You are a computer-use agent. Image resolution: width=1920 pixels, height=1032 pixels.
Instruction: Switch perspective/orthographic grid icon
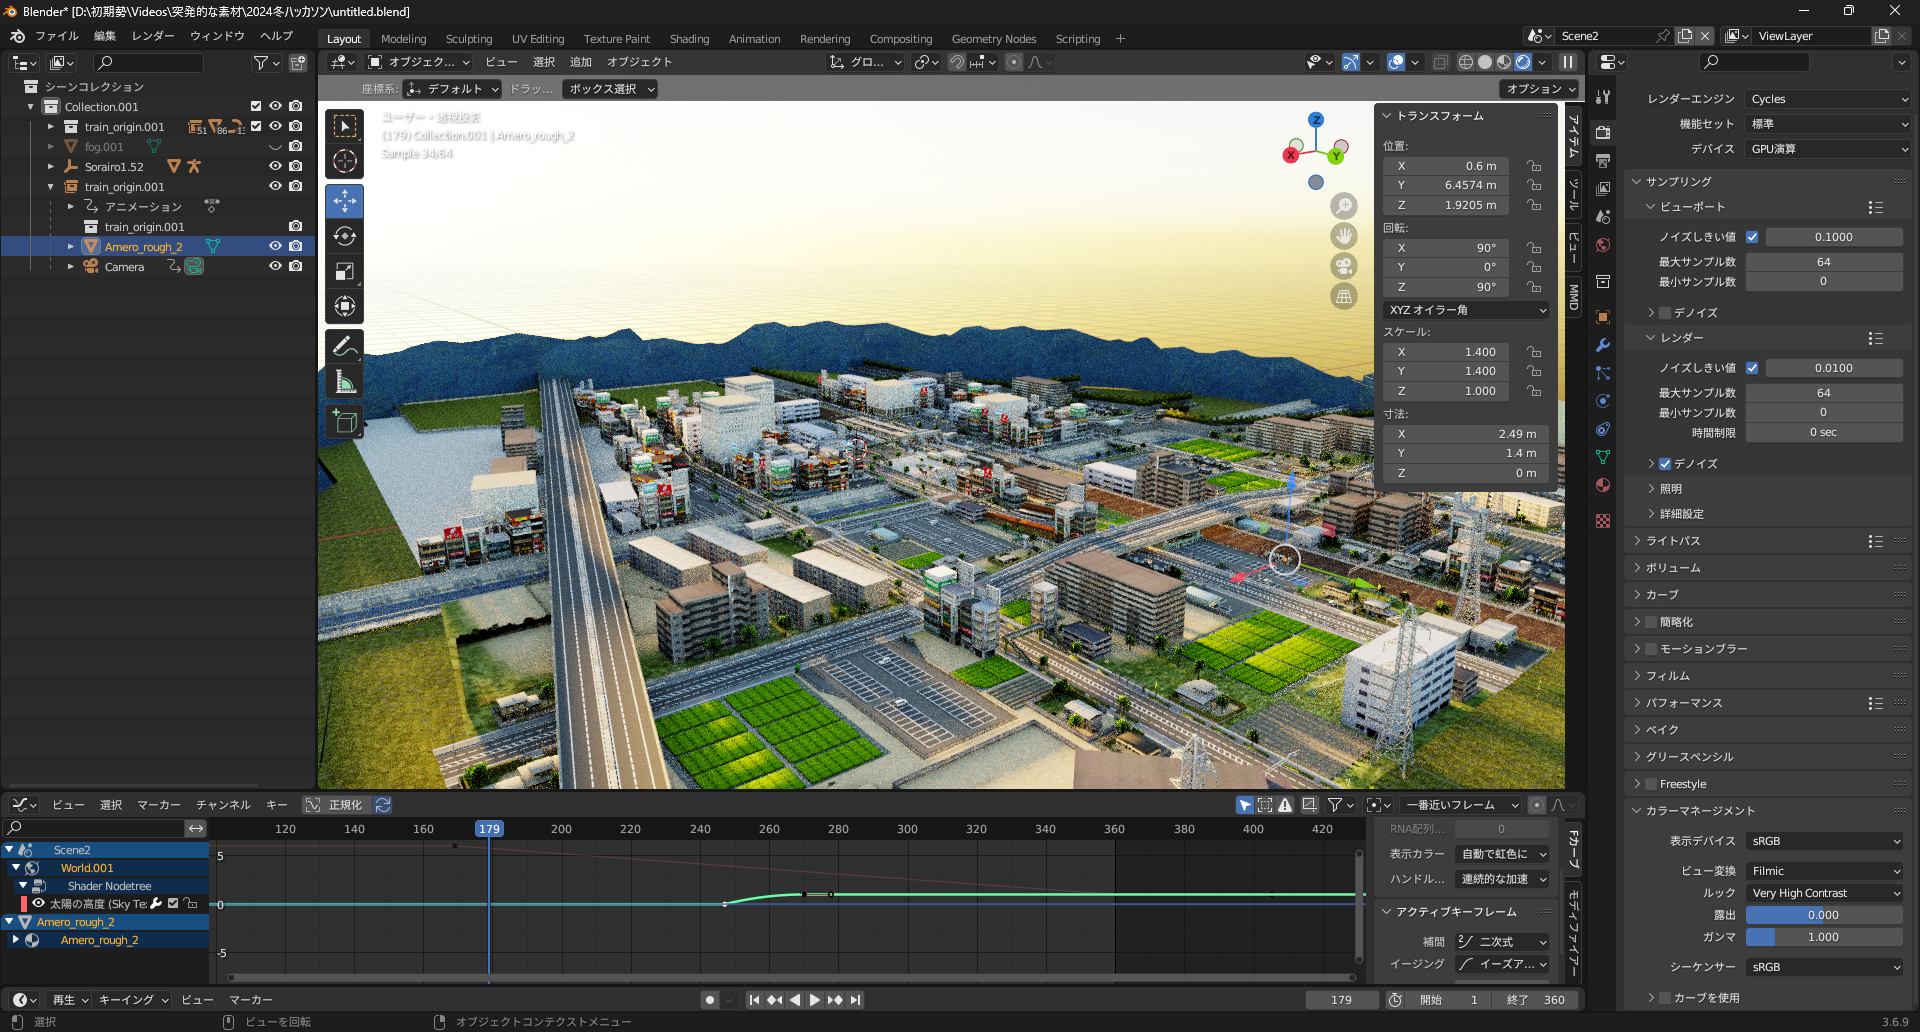click(x=1344, y=296)
